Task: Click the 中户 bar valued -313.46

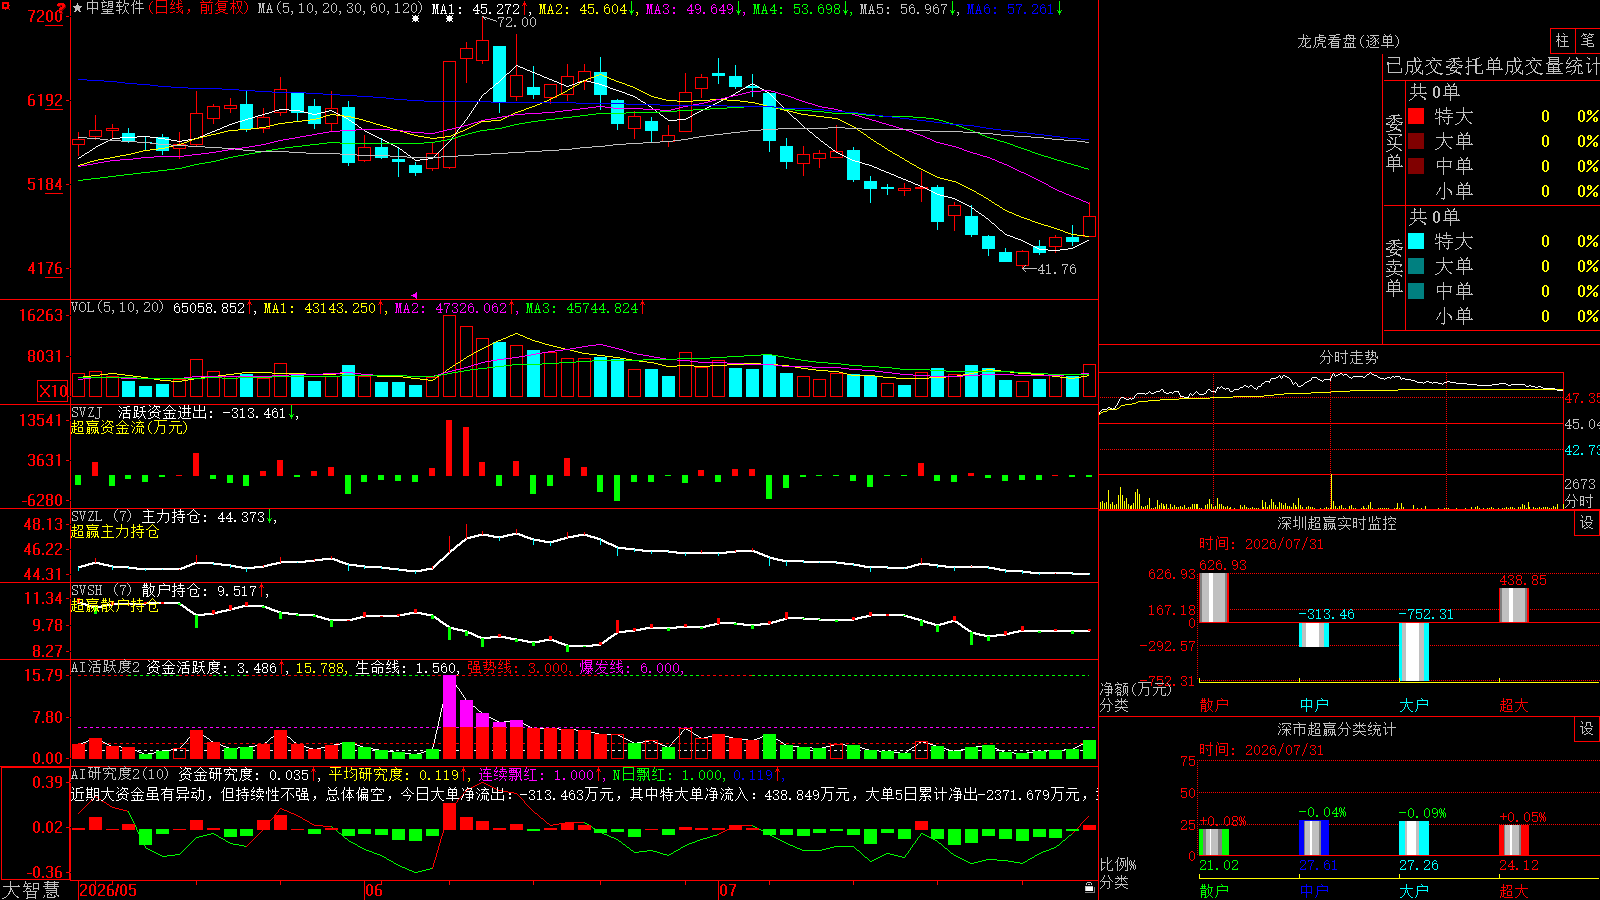Action: [1314, 635]
